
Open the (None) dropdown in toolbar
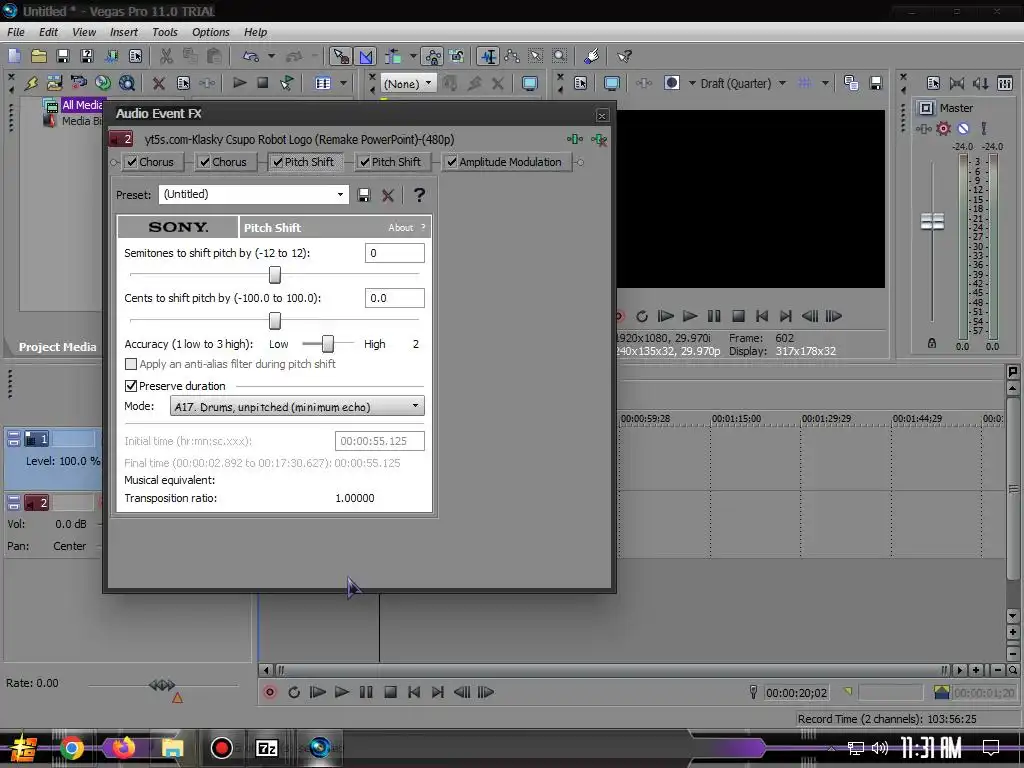[408, 83]
